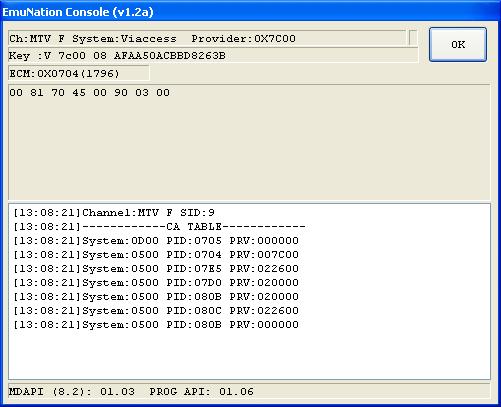
Task: Select the log line Channel:MTV F SID:9
Action: (114, 212)
